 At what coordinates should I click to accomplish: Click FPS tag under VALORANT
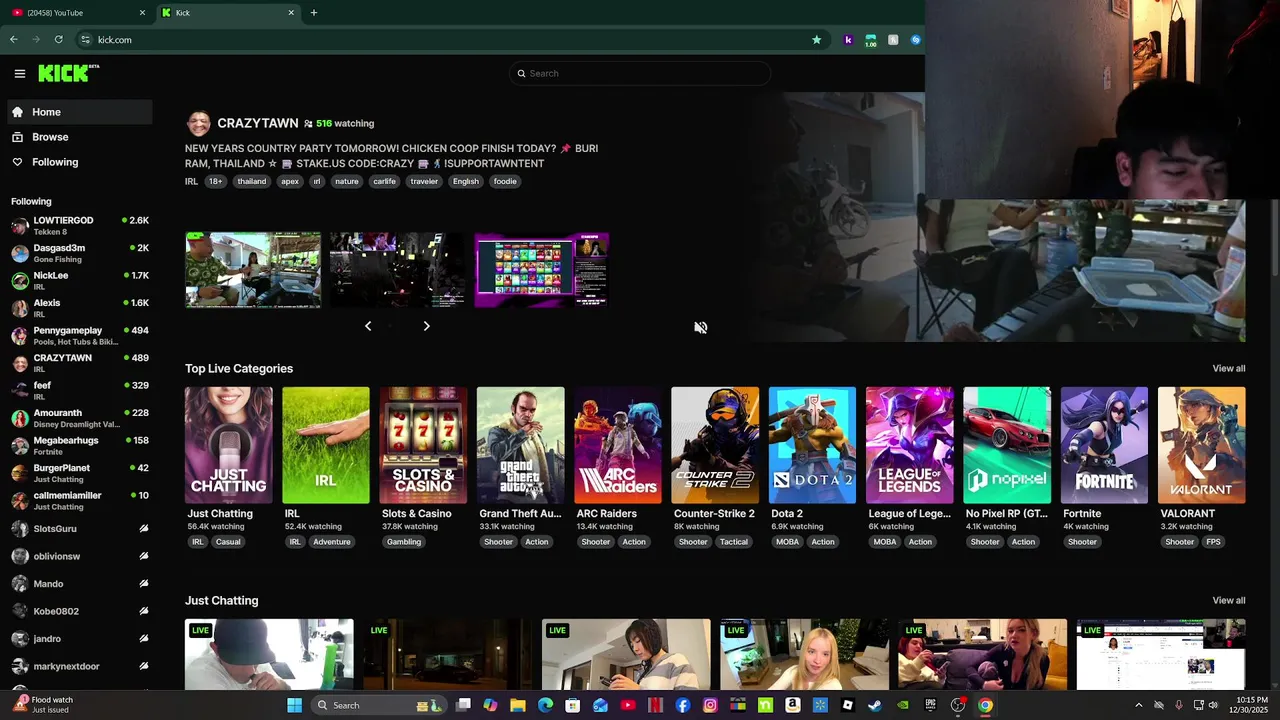(1213, 542)
